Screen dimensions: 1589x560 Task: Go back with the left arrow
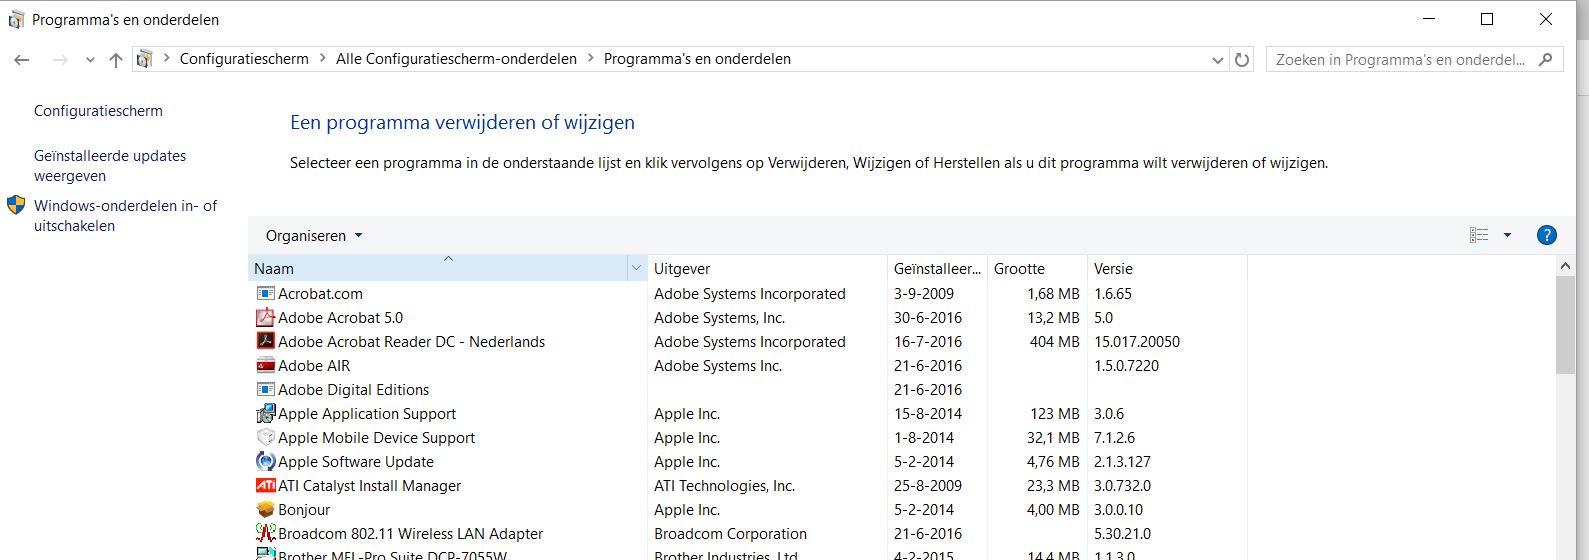click(22, 60)
